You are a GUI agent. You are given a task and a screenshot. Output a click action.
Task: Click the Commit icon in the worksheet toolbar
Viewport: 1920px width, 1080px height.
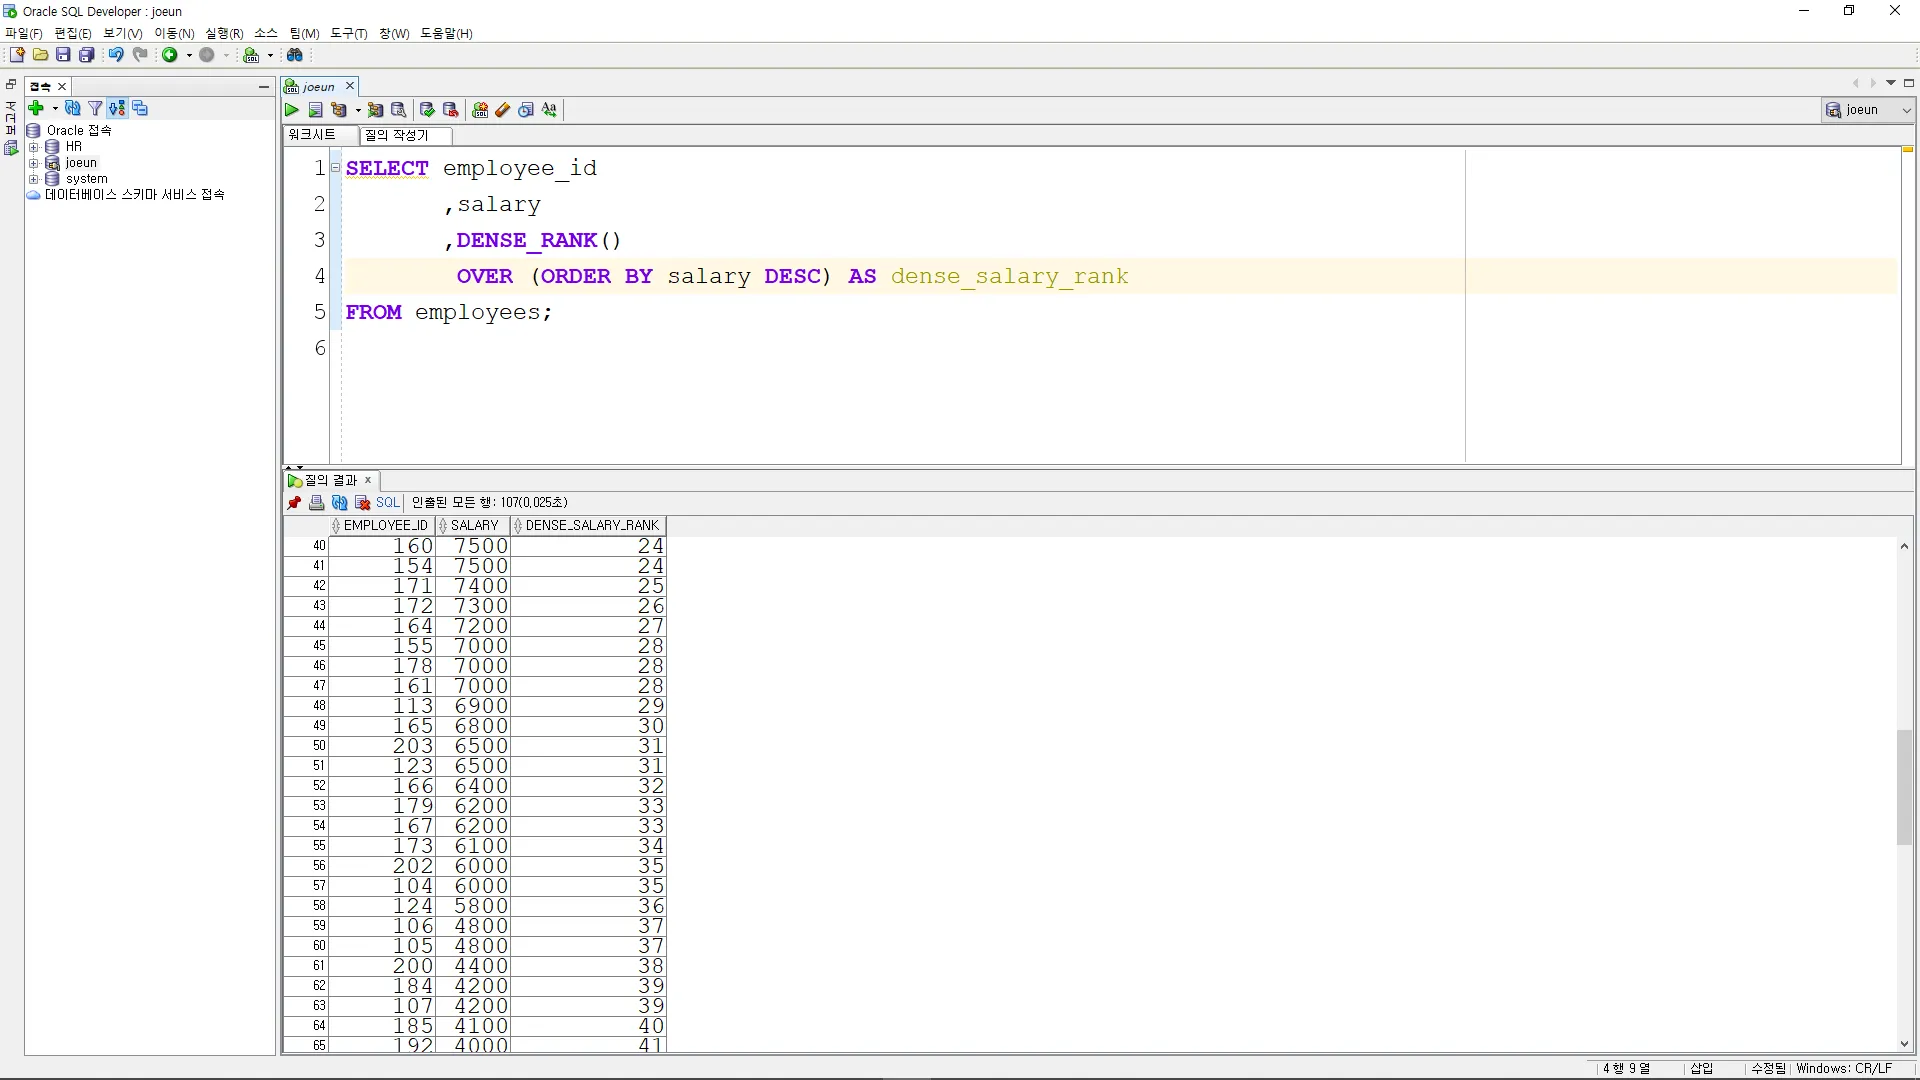click(428, 110)
